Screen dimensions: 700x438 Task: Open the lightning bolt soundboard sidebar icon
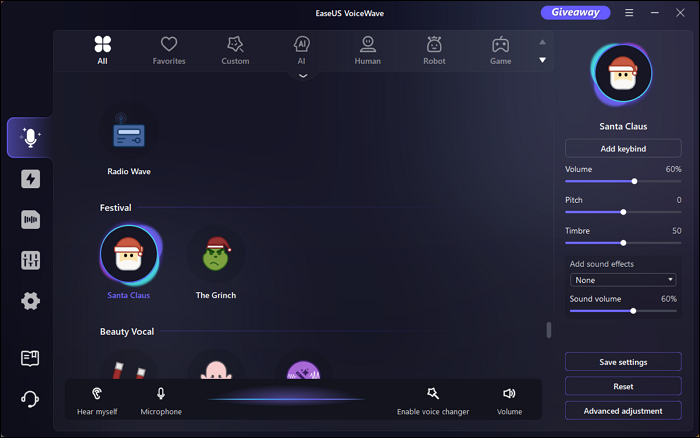click(30, 179)
